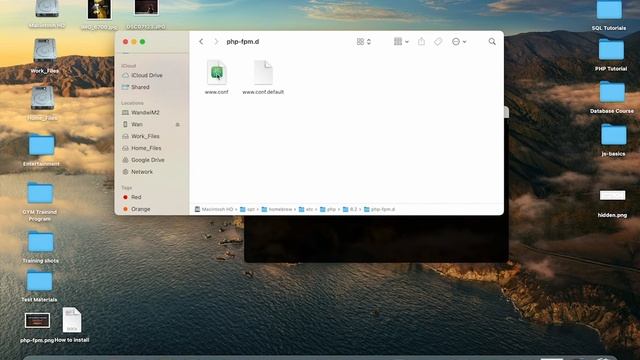Eject the Wan device
Viewport: 640px width, 360px height.
pyautogui.click(x=178, y=124)
